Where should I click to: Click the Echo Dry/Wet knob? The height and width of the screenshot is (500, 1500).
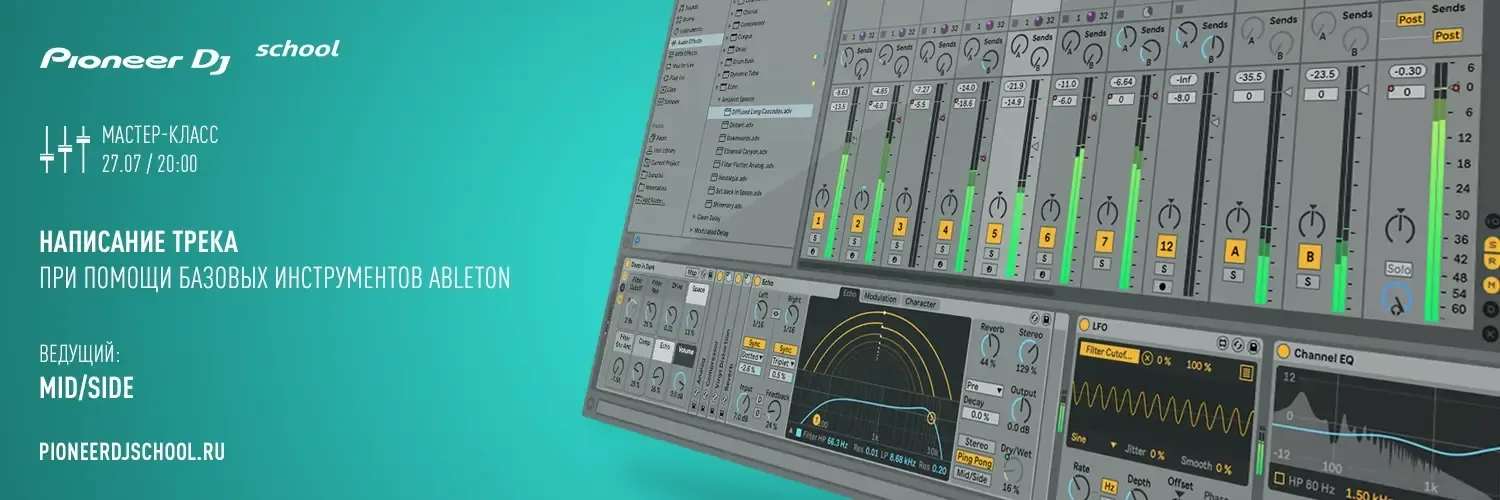tap(1013, 469)
